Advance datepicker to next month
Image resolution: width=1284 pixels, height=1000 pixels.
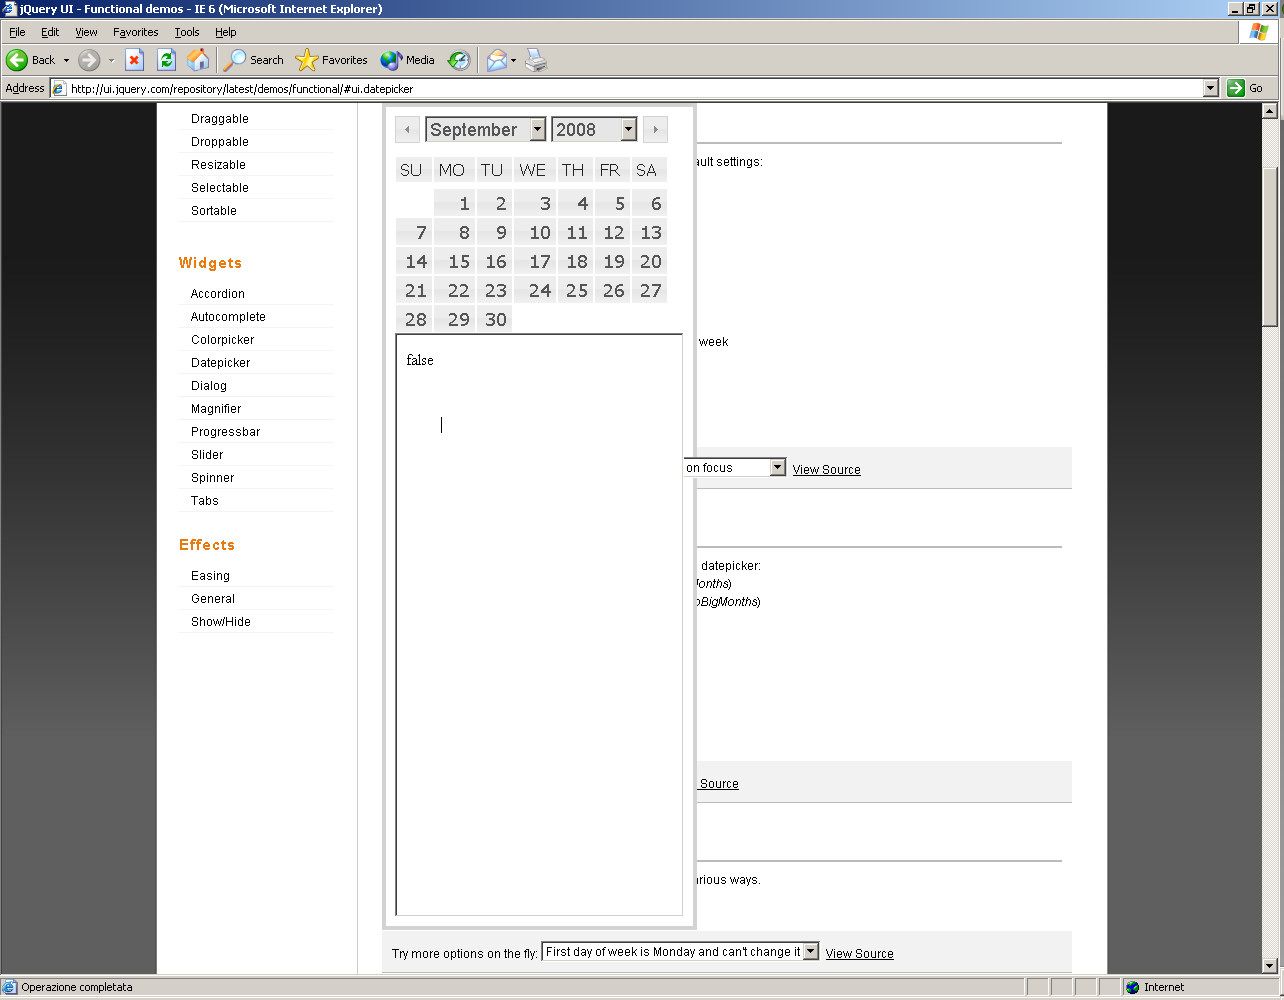655,129
